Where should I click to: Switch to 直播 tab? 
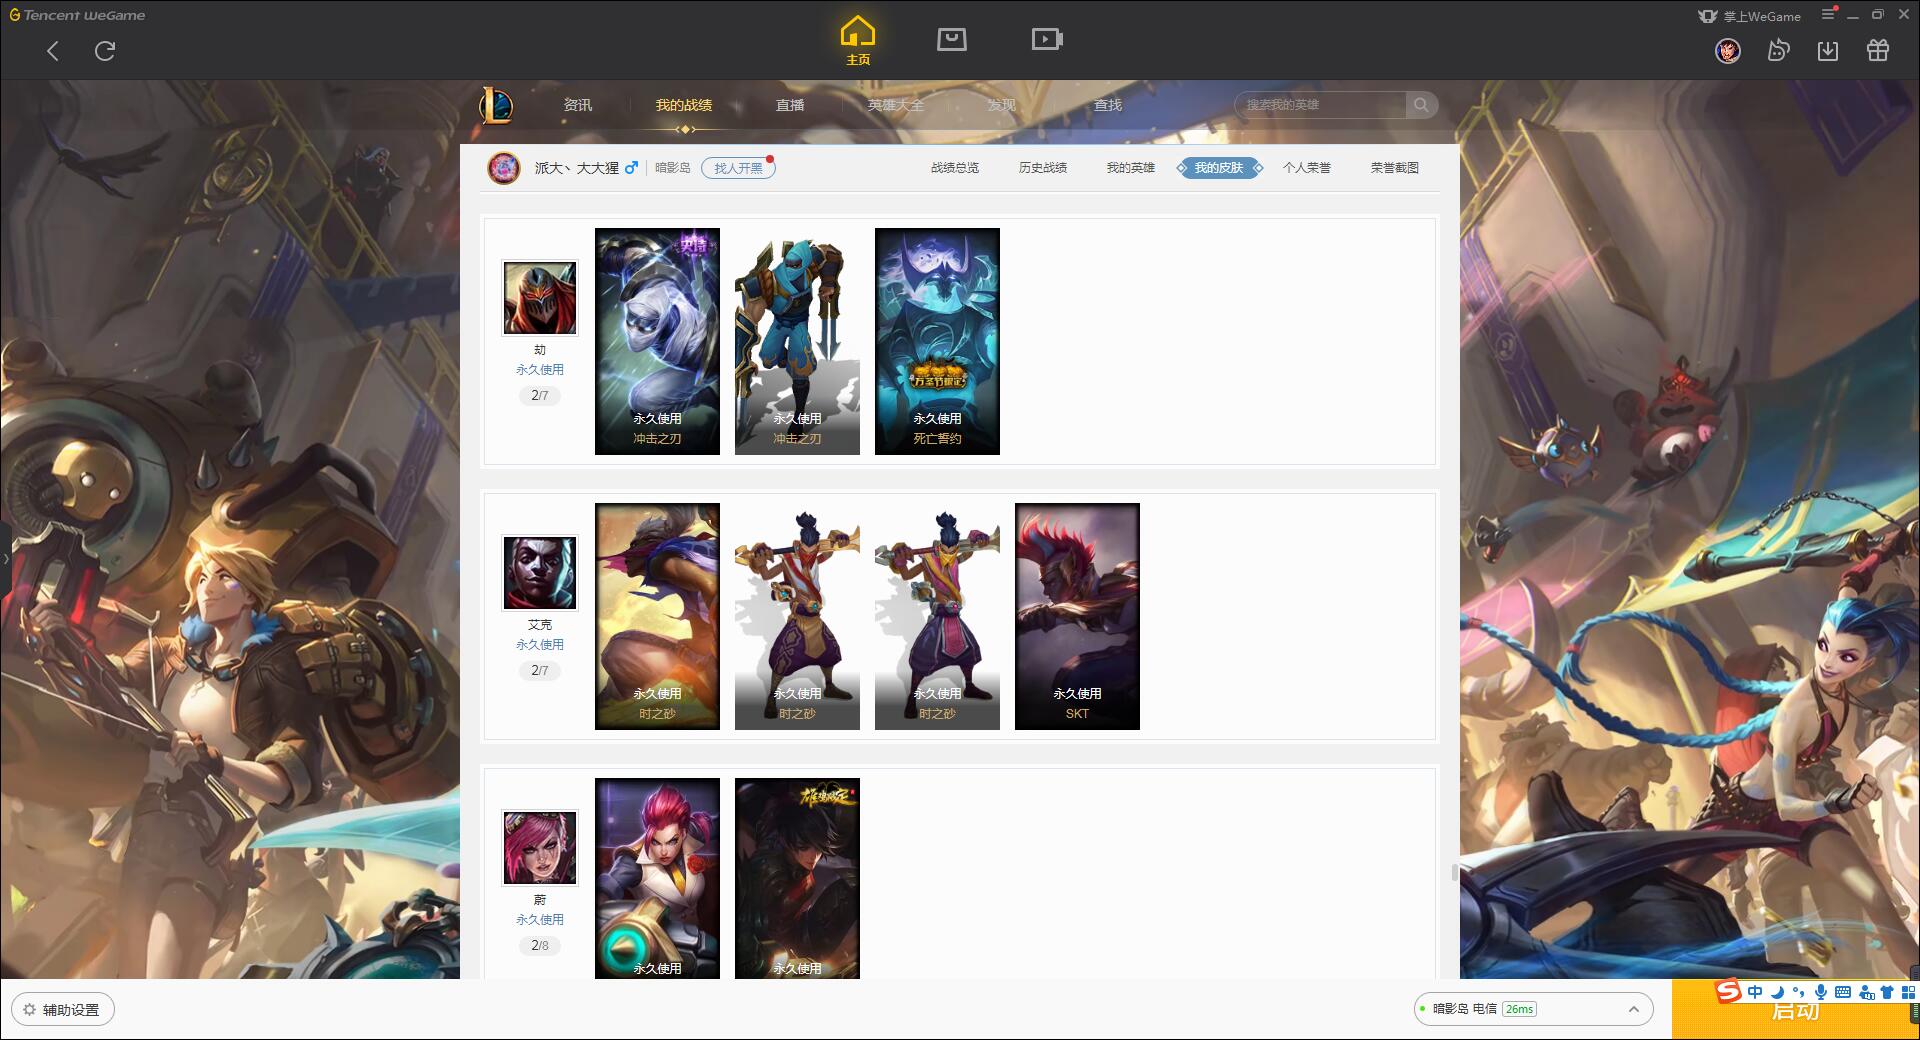coord(790,105)
